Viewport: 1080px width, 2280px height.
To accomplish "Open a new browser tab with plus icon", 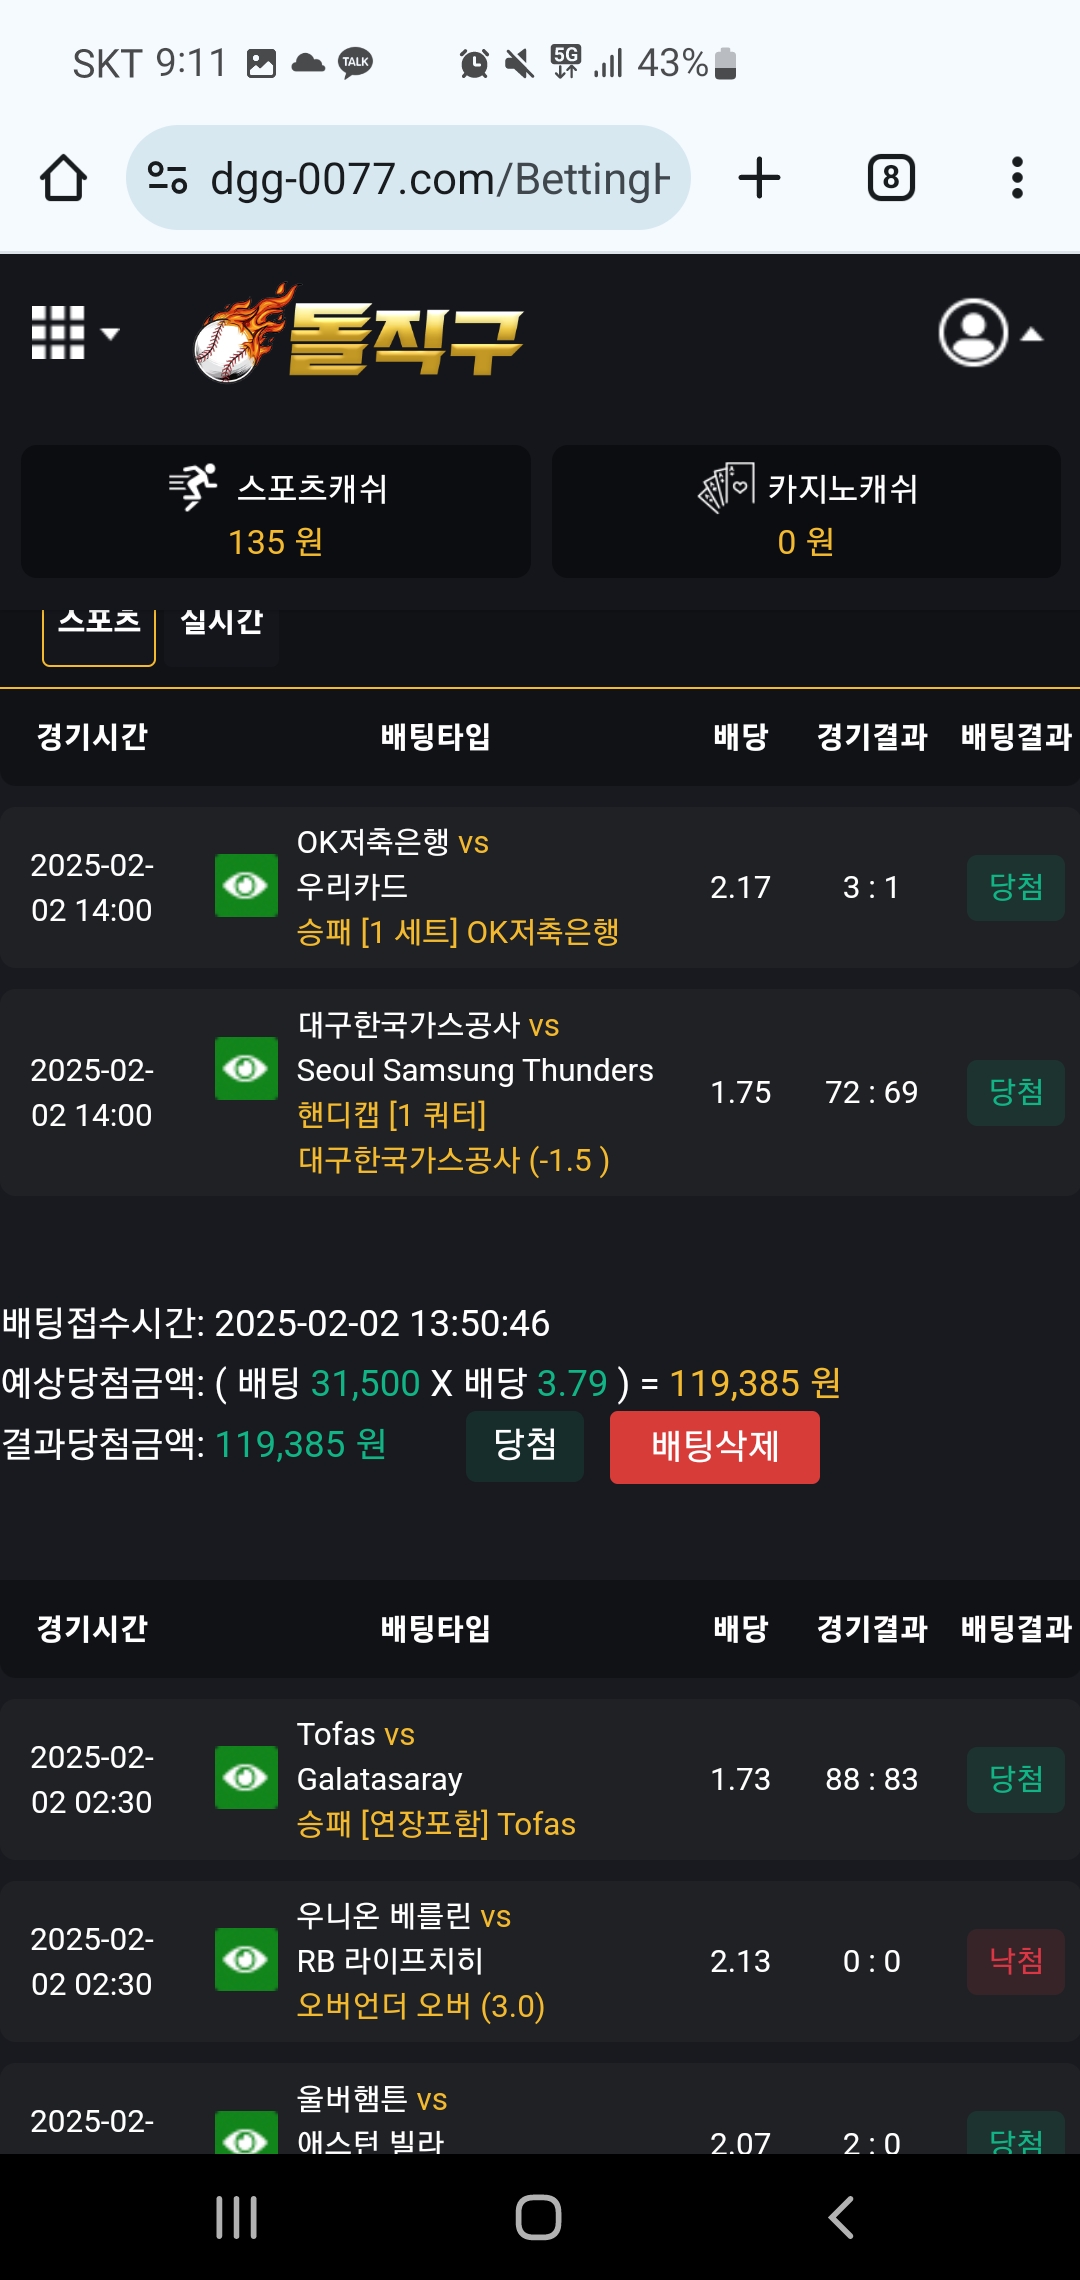I will (x=759, y=178).
